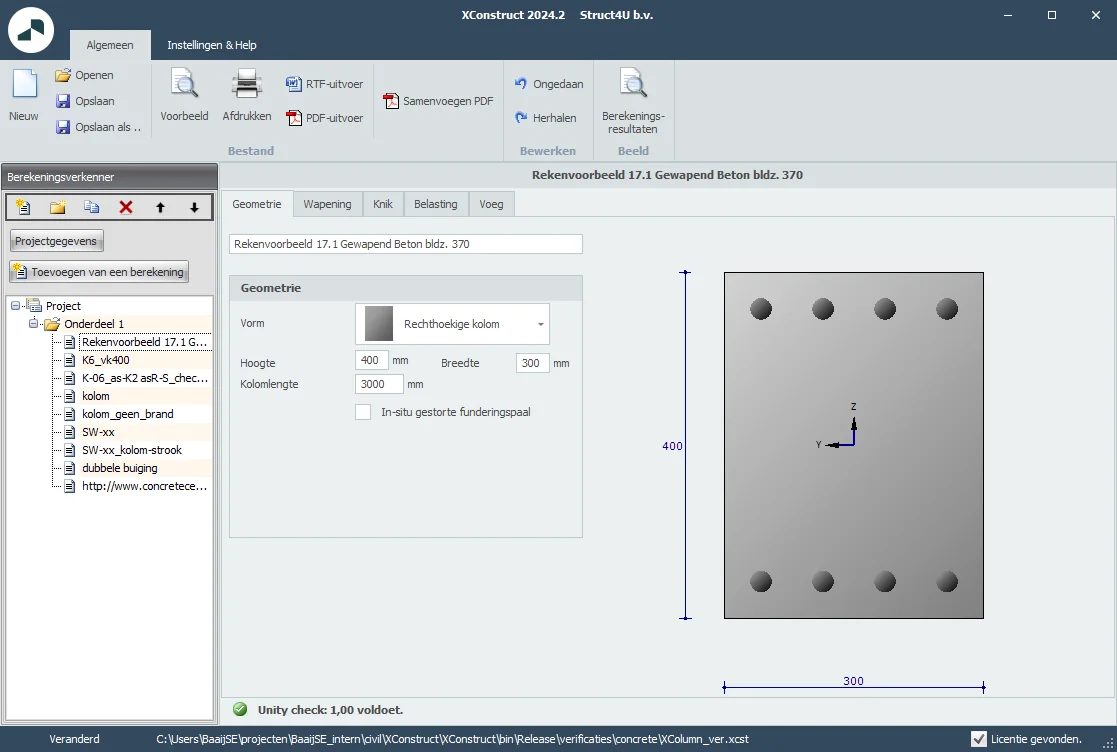Click Toevoegen van een berekening
The image size is (1117, 752).
tap(99, 271)
